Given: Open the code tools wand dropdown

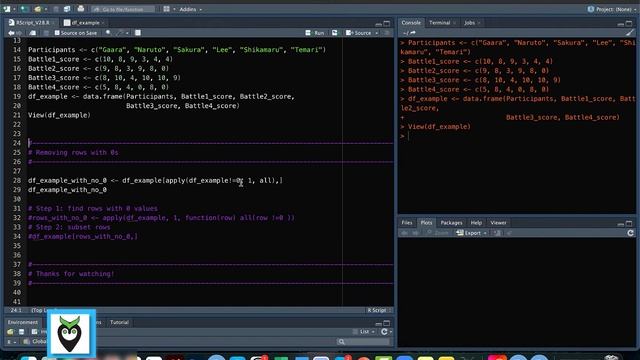Looking at the screenshot, I should pyautogui.click(x=122, y=33).
